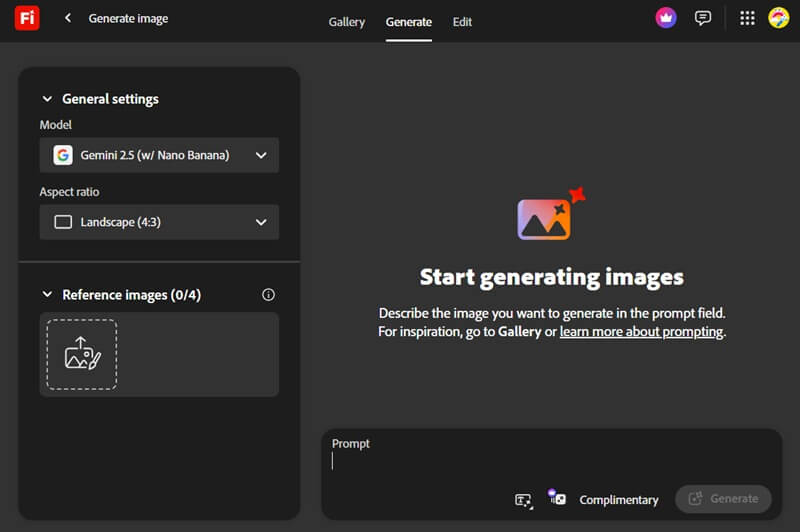Switch to the Gallery tab

[x=346, y=22]
